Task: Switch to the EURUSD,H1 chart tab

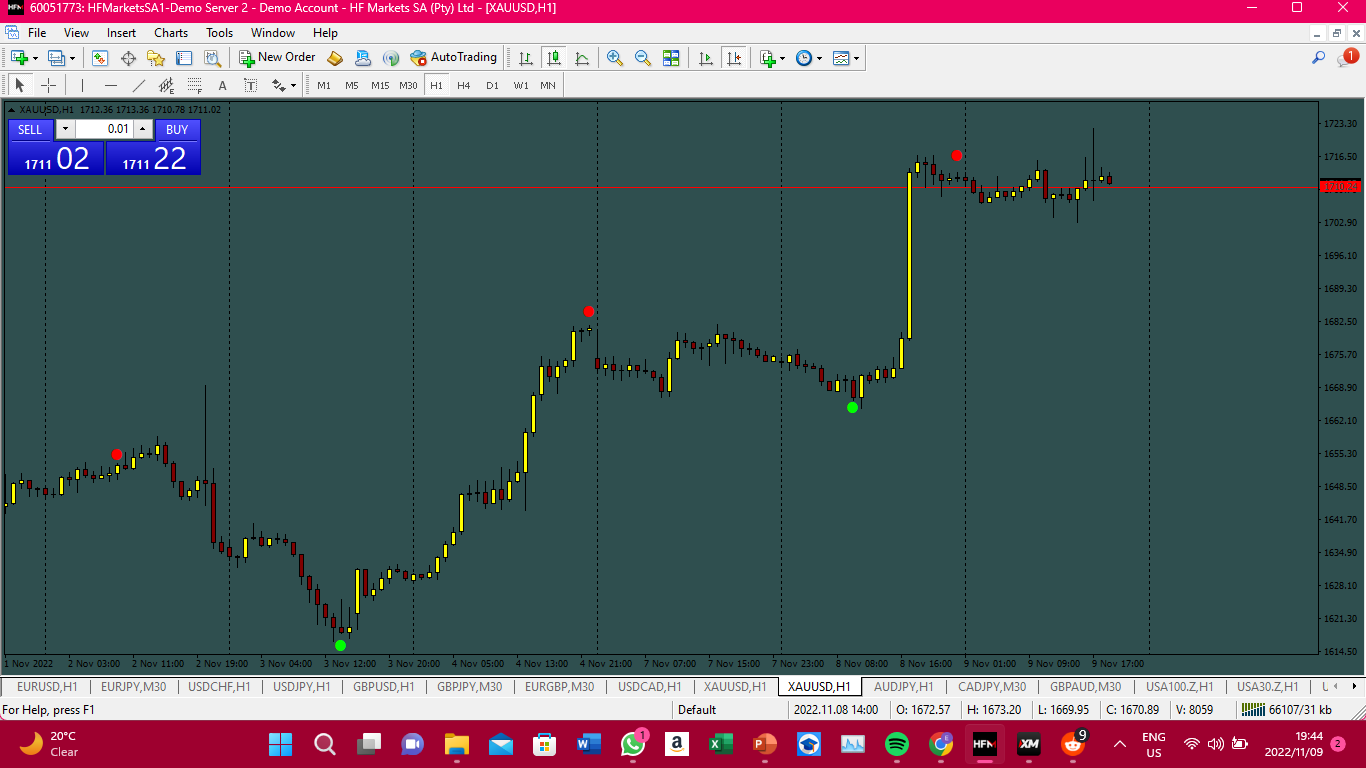Action: [47, 687]
